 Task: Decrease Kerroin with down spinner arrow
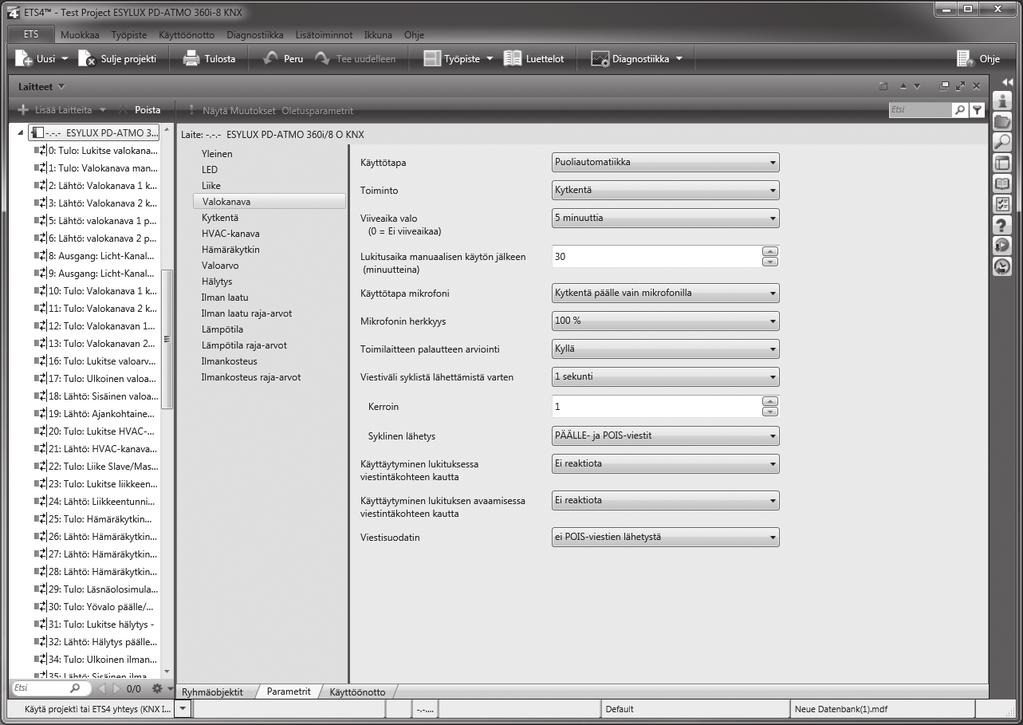770,412
